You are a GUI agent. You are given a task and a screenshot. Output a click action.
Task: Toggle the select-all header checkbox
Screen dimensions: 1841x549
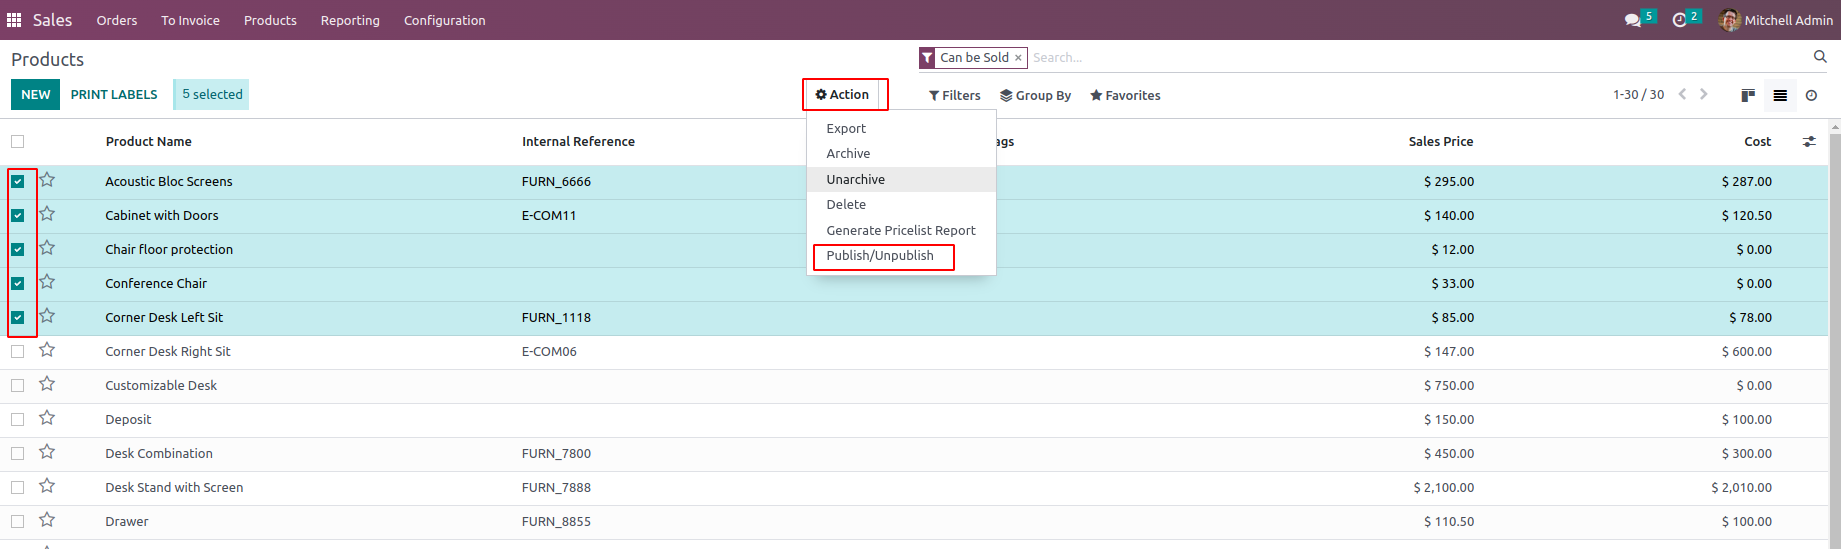click(x=18, y=141)
